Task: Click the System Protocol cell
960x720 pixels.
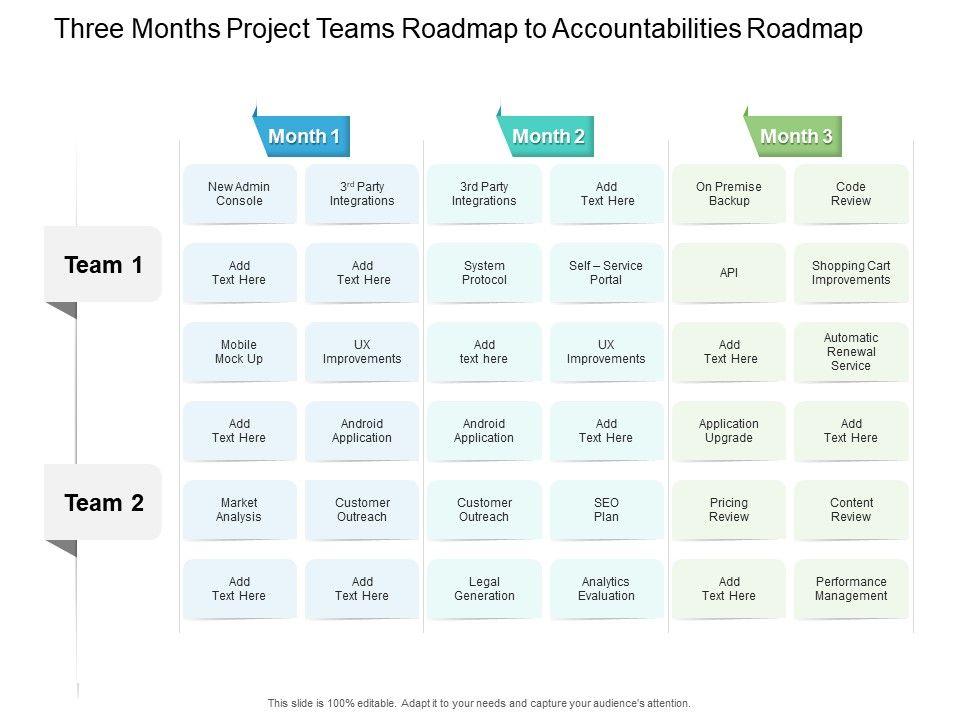Action: [x=484, y=273]
